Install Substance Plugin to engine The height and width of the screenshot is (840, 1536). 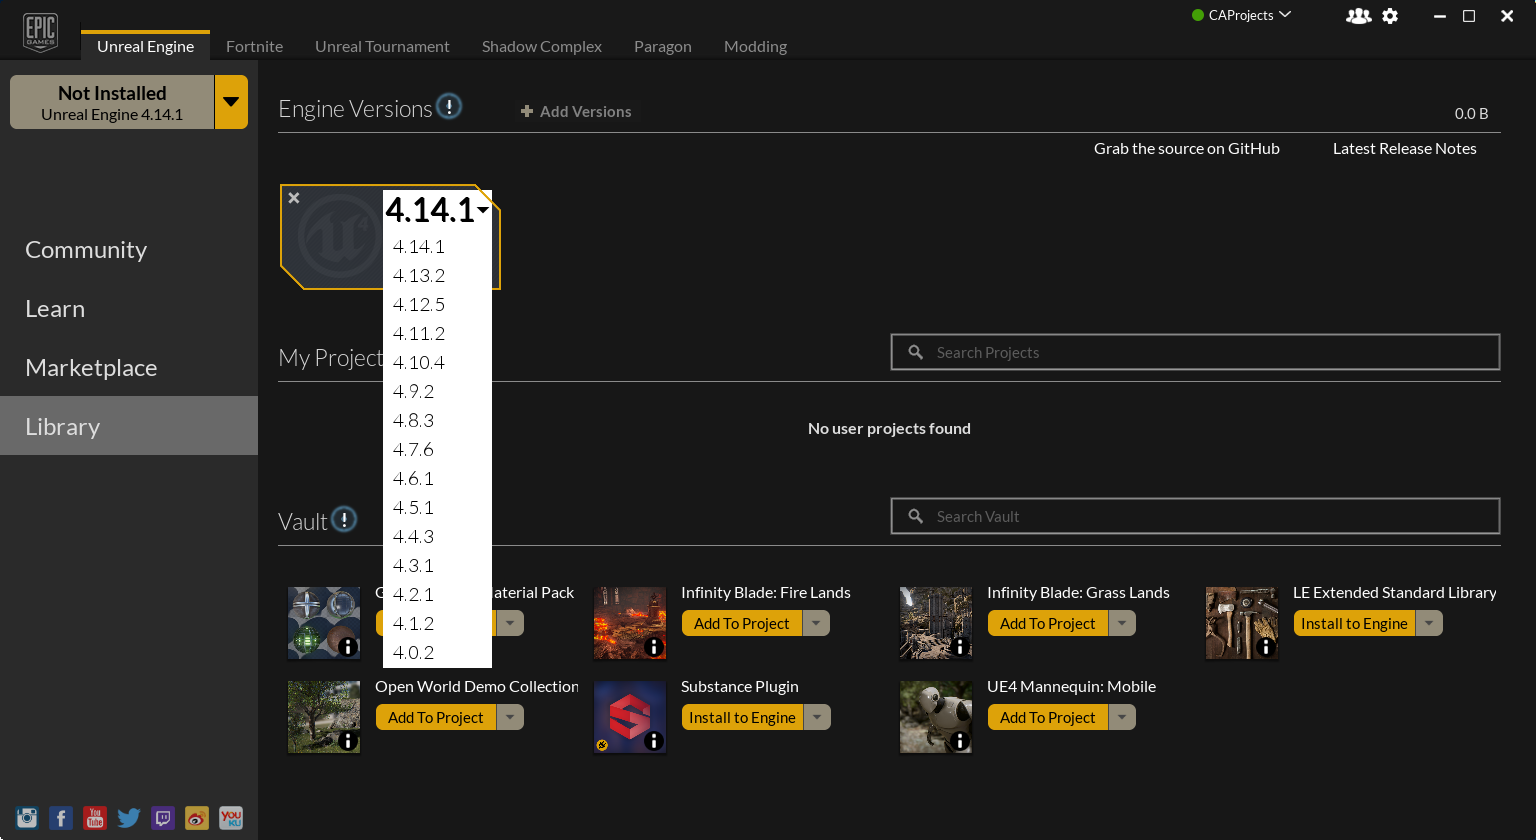click(x=742, y=717)
